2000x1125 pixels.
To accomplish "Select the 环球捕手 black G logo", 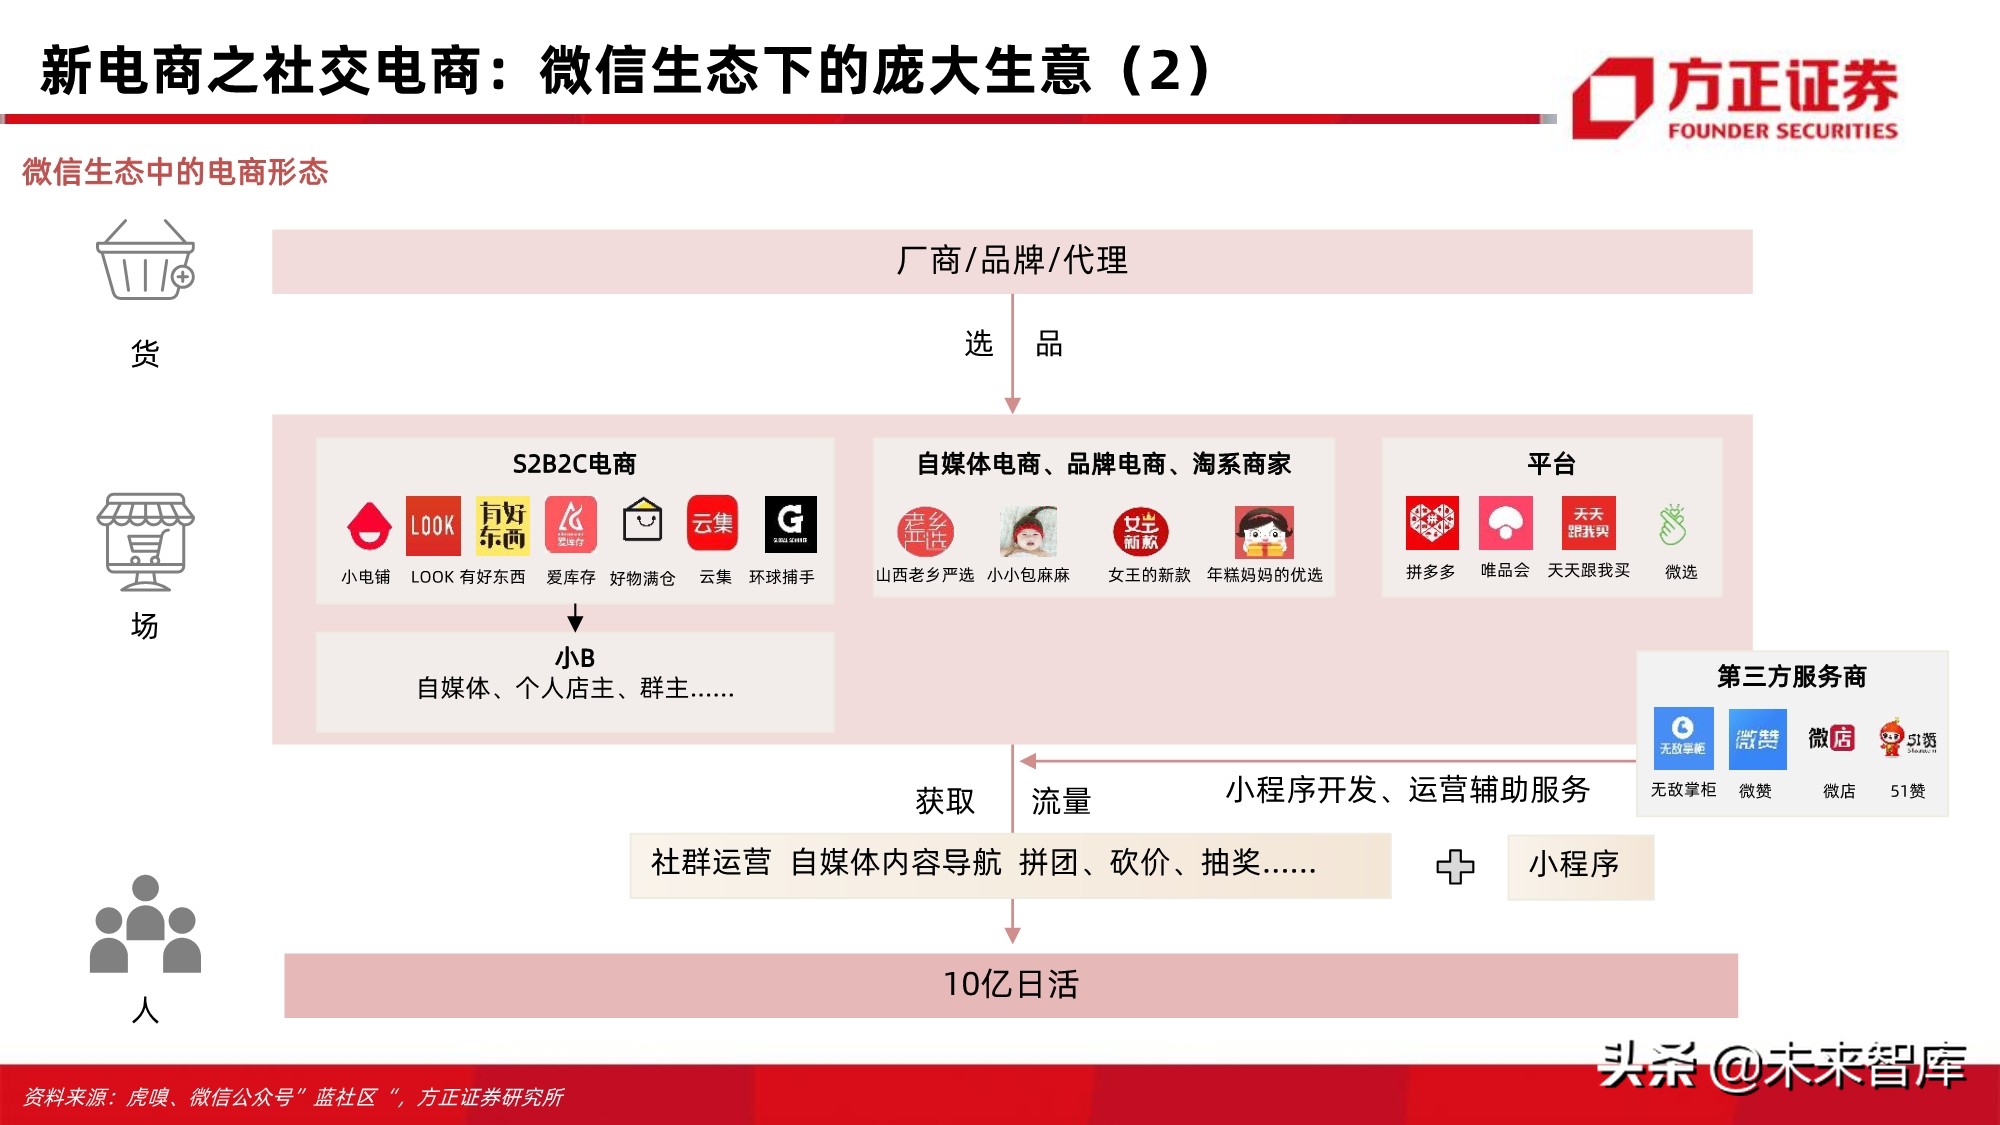I will click(x=790, y=524).
